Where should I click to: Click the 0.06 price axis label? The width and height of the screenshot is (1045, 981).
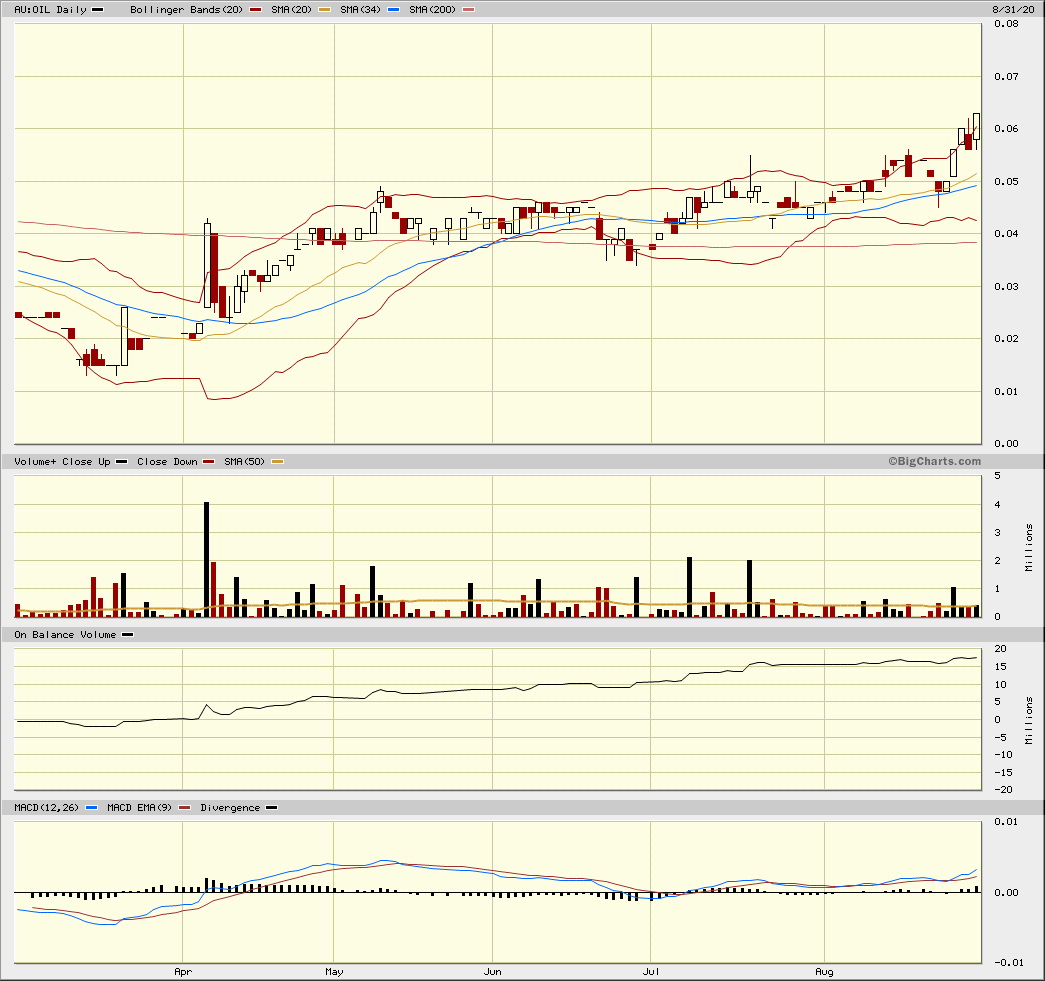tap(1006, 128)
